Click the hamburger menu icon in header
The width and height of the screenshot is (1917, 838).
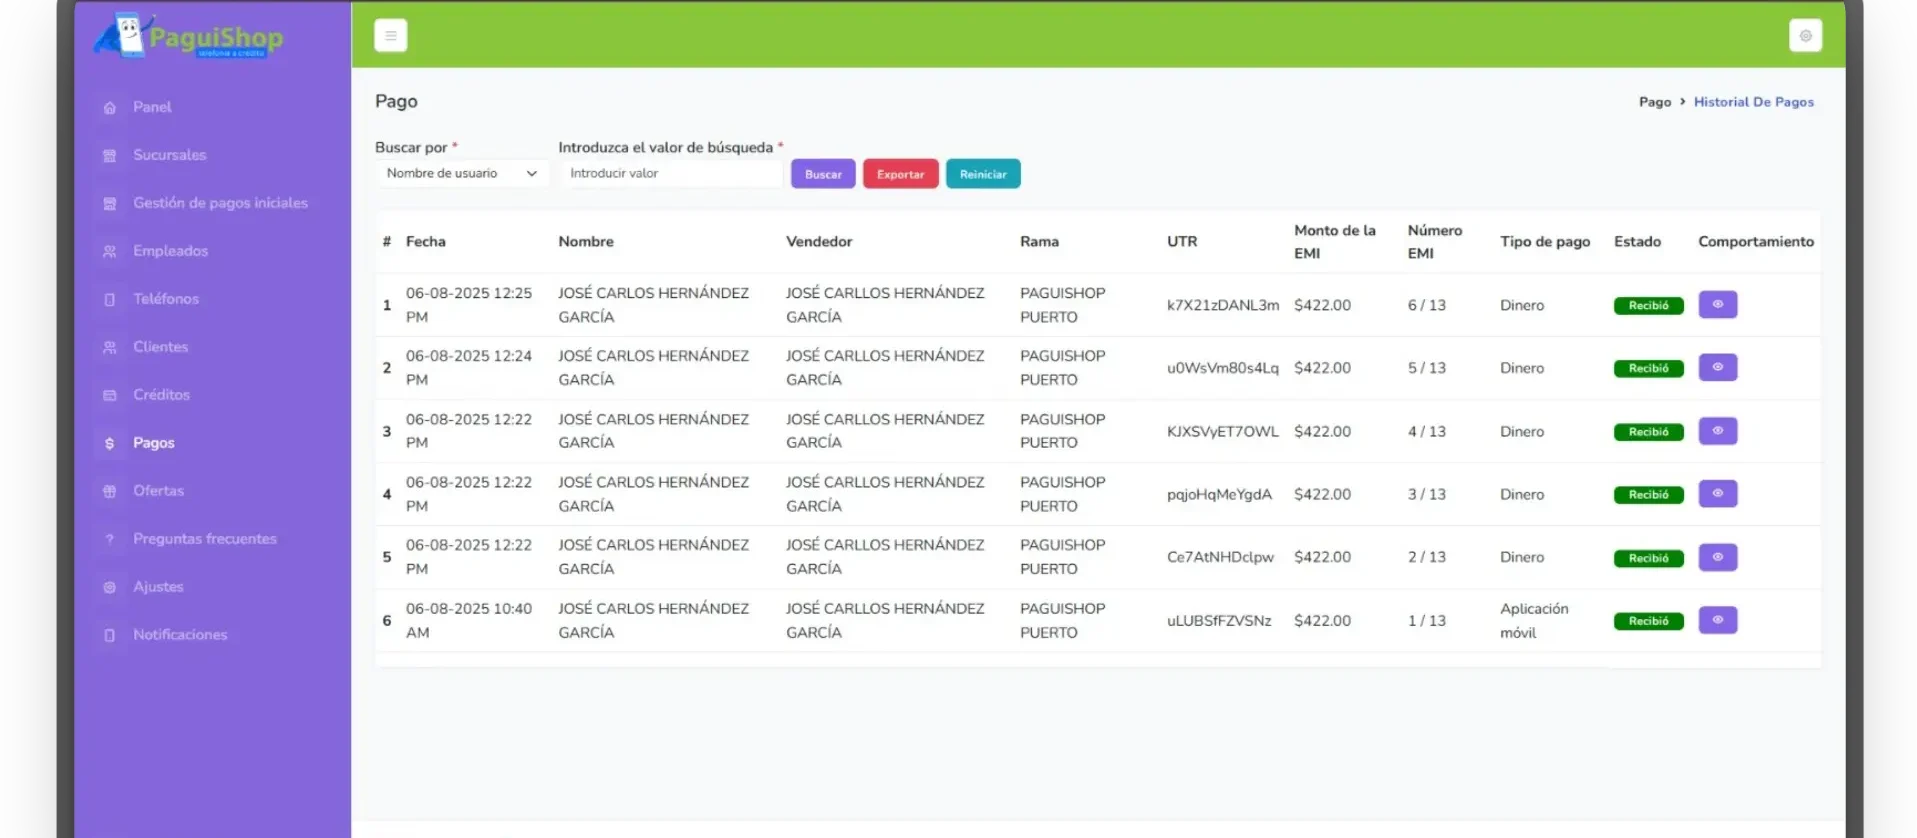click(390, 36)
